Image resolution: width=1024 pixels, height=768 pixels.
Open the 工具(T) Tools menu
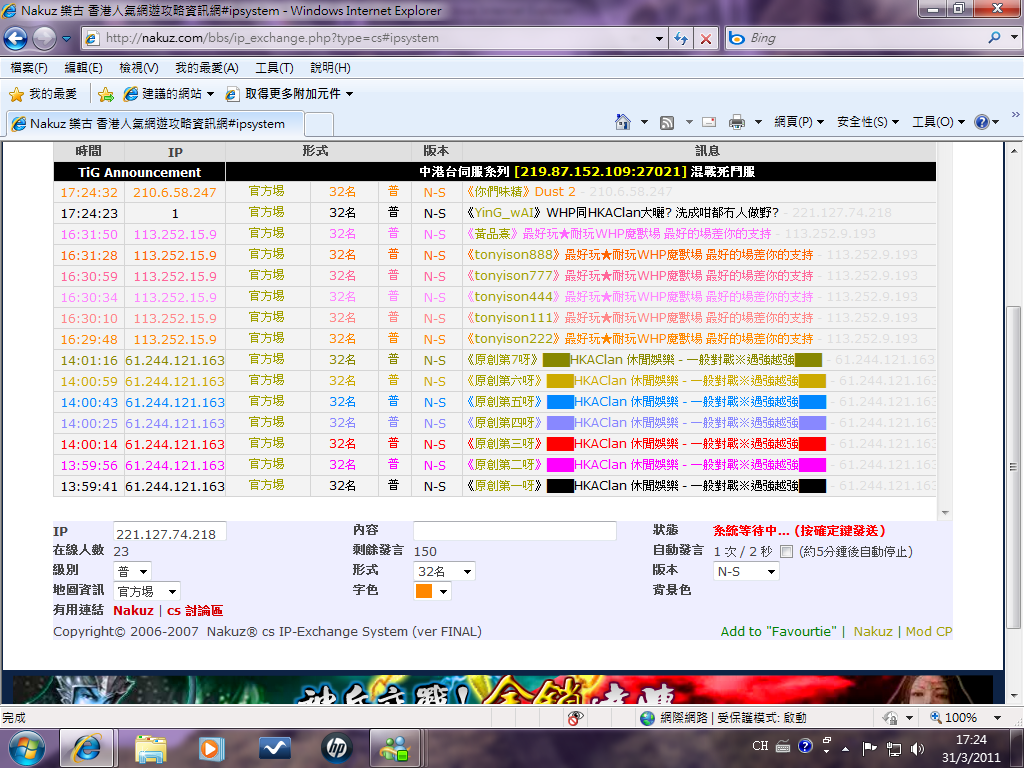point(274,68)
